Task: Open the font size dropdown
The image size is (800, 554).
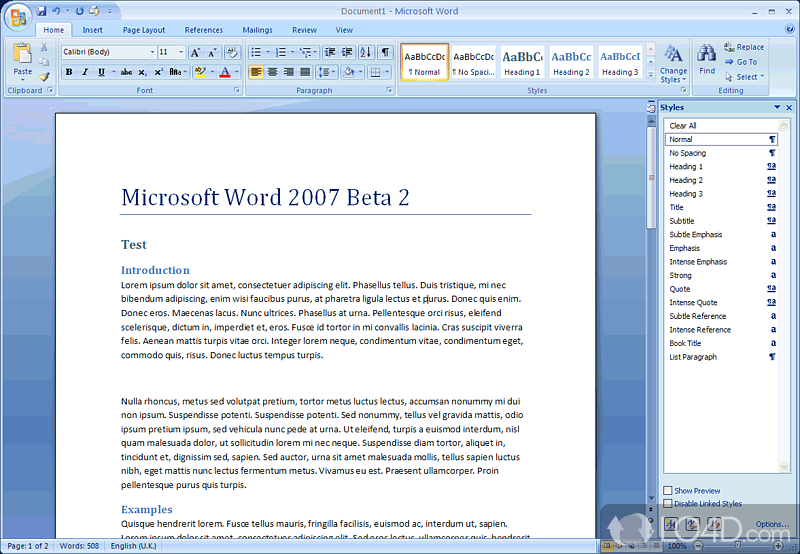Action: point(181,52)
